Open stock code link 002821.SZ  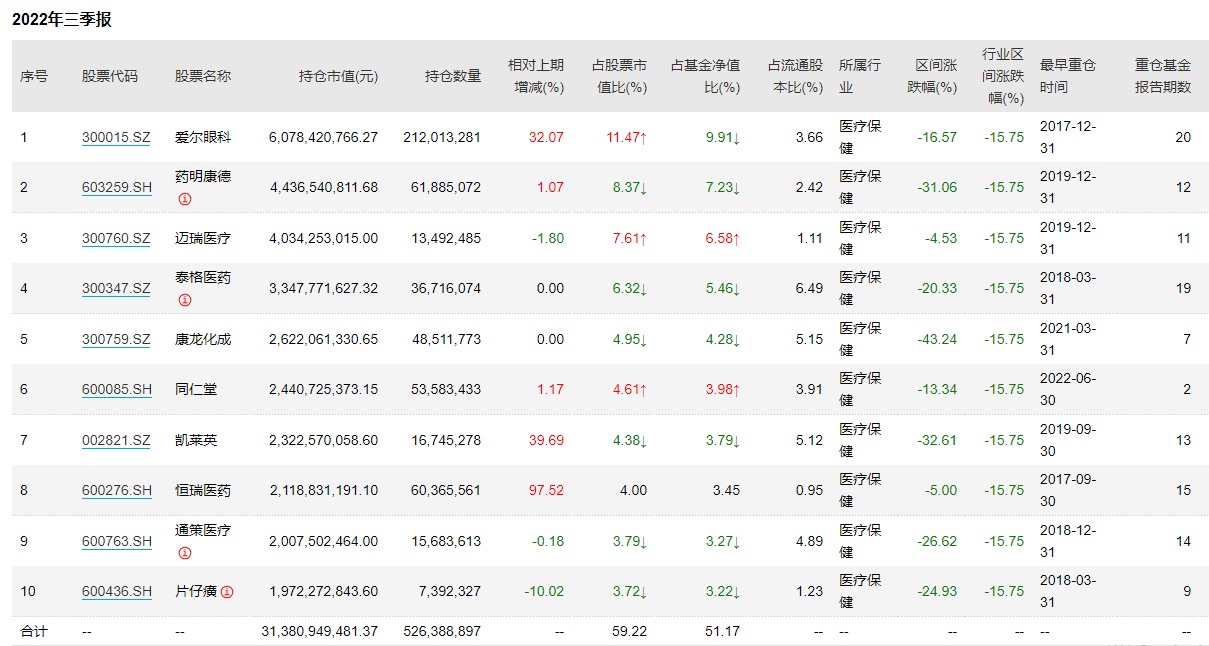[x=116, y=440]
